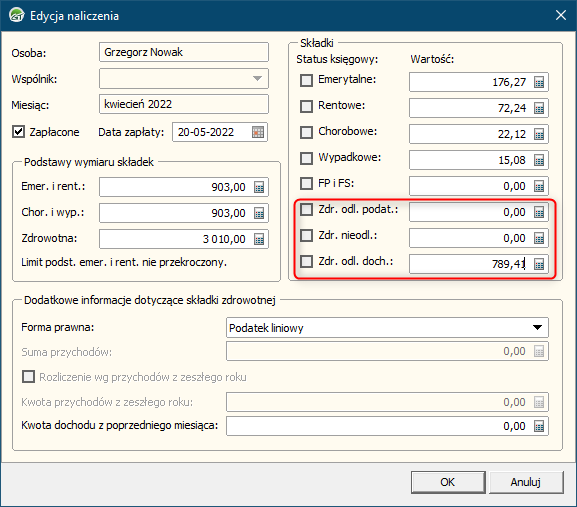Check the FP i FS checkbox
The image size is (577, 507).
tap(306, 183)
